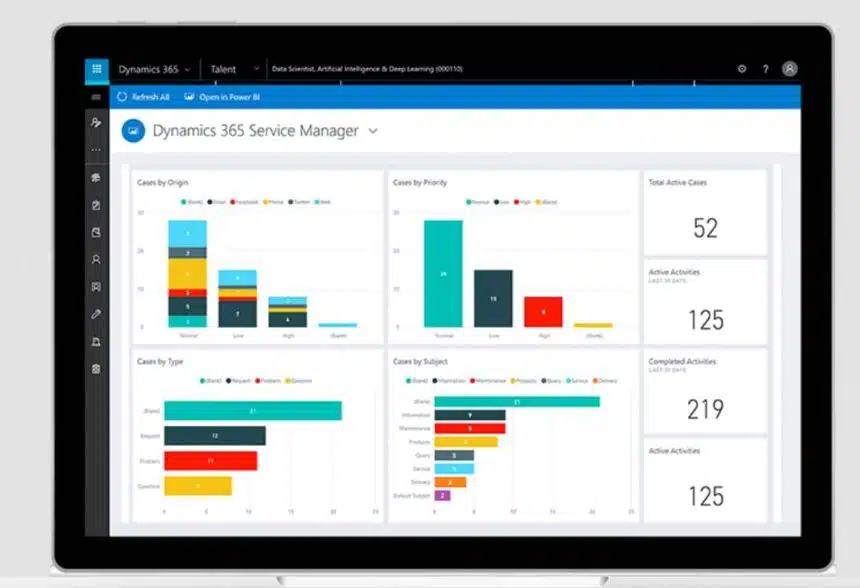
Task: Open the dropdown next to Dynamics 365 Service Manager
Action: [x=372, y=131]
